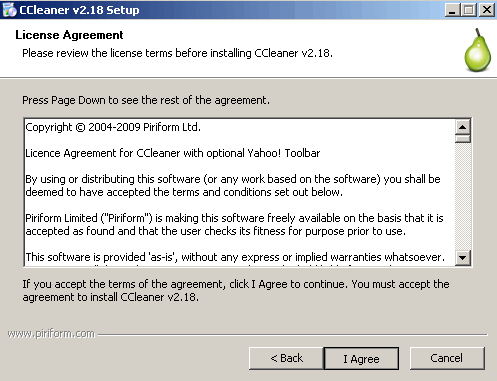Maximize the CCleaner Setup window

pos(469,10)
